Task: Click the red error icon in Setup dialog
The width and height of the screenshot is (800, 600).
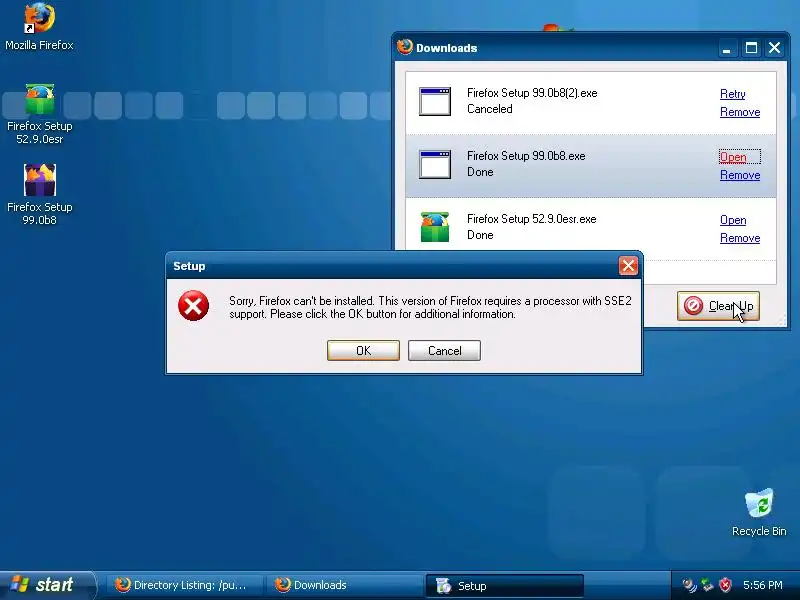Action: click(193, 306)
